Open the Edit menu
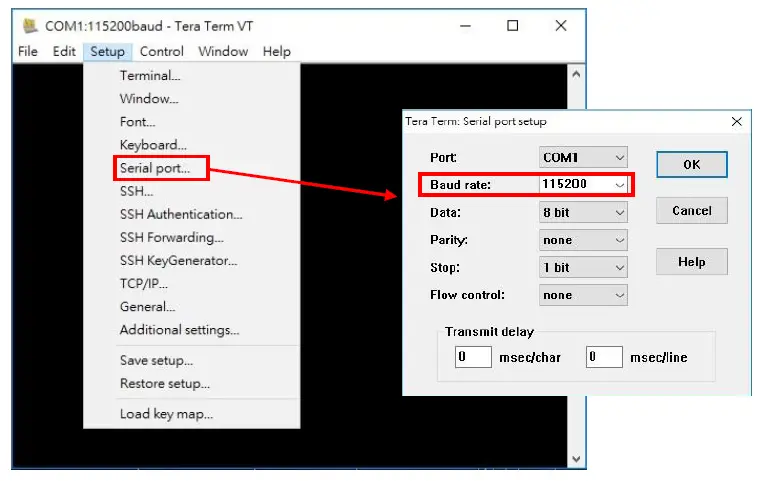Screen dimensions: 761x481 [x=64, y=51]
